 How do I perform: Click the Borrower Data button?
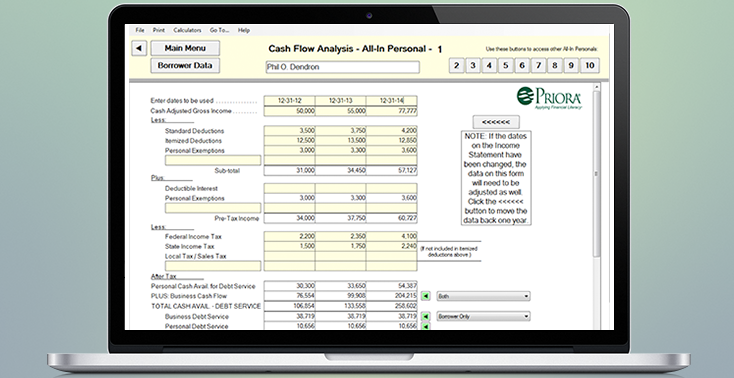pos(185,66)
